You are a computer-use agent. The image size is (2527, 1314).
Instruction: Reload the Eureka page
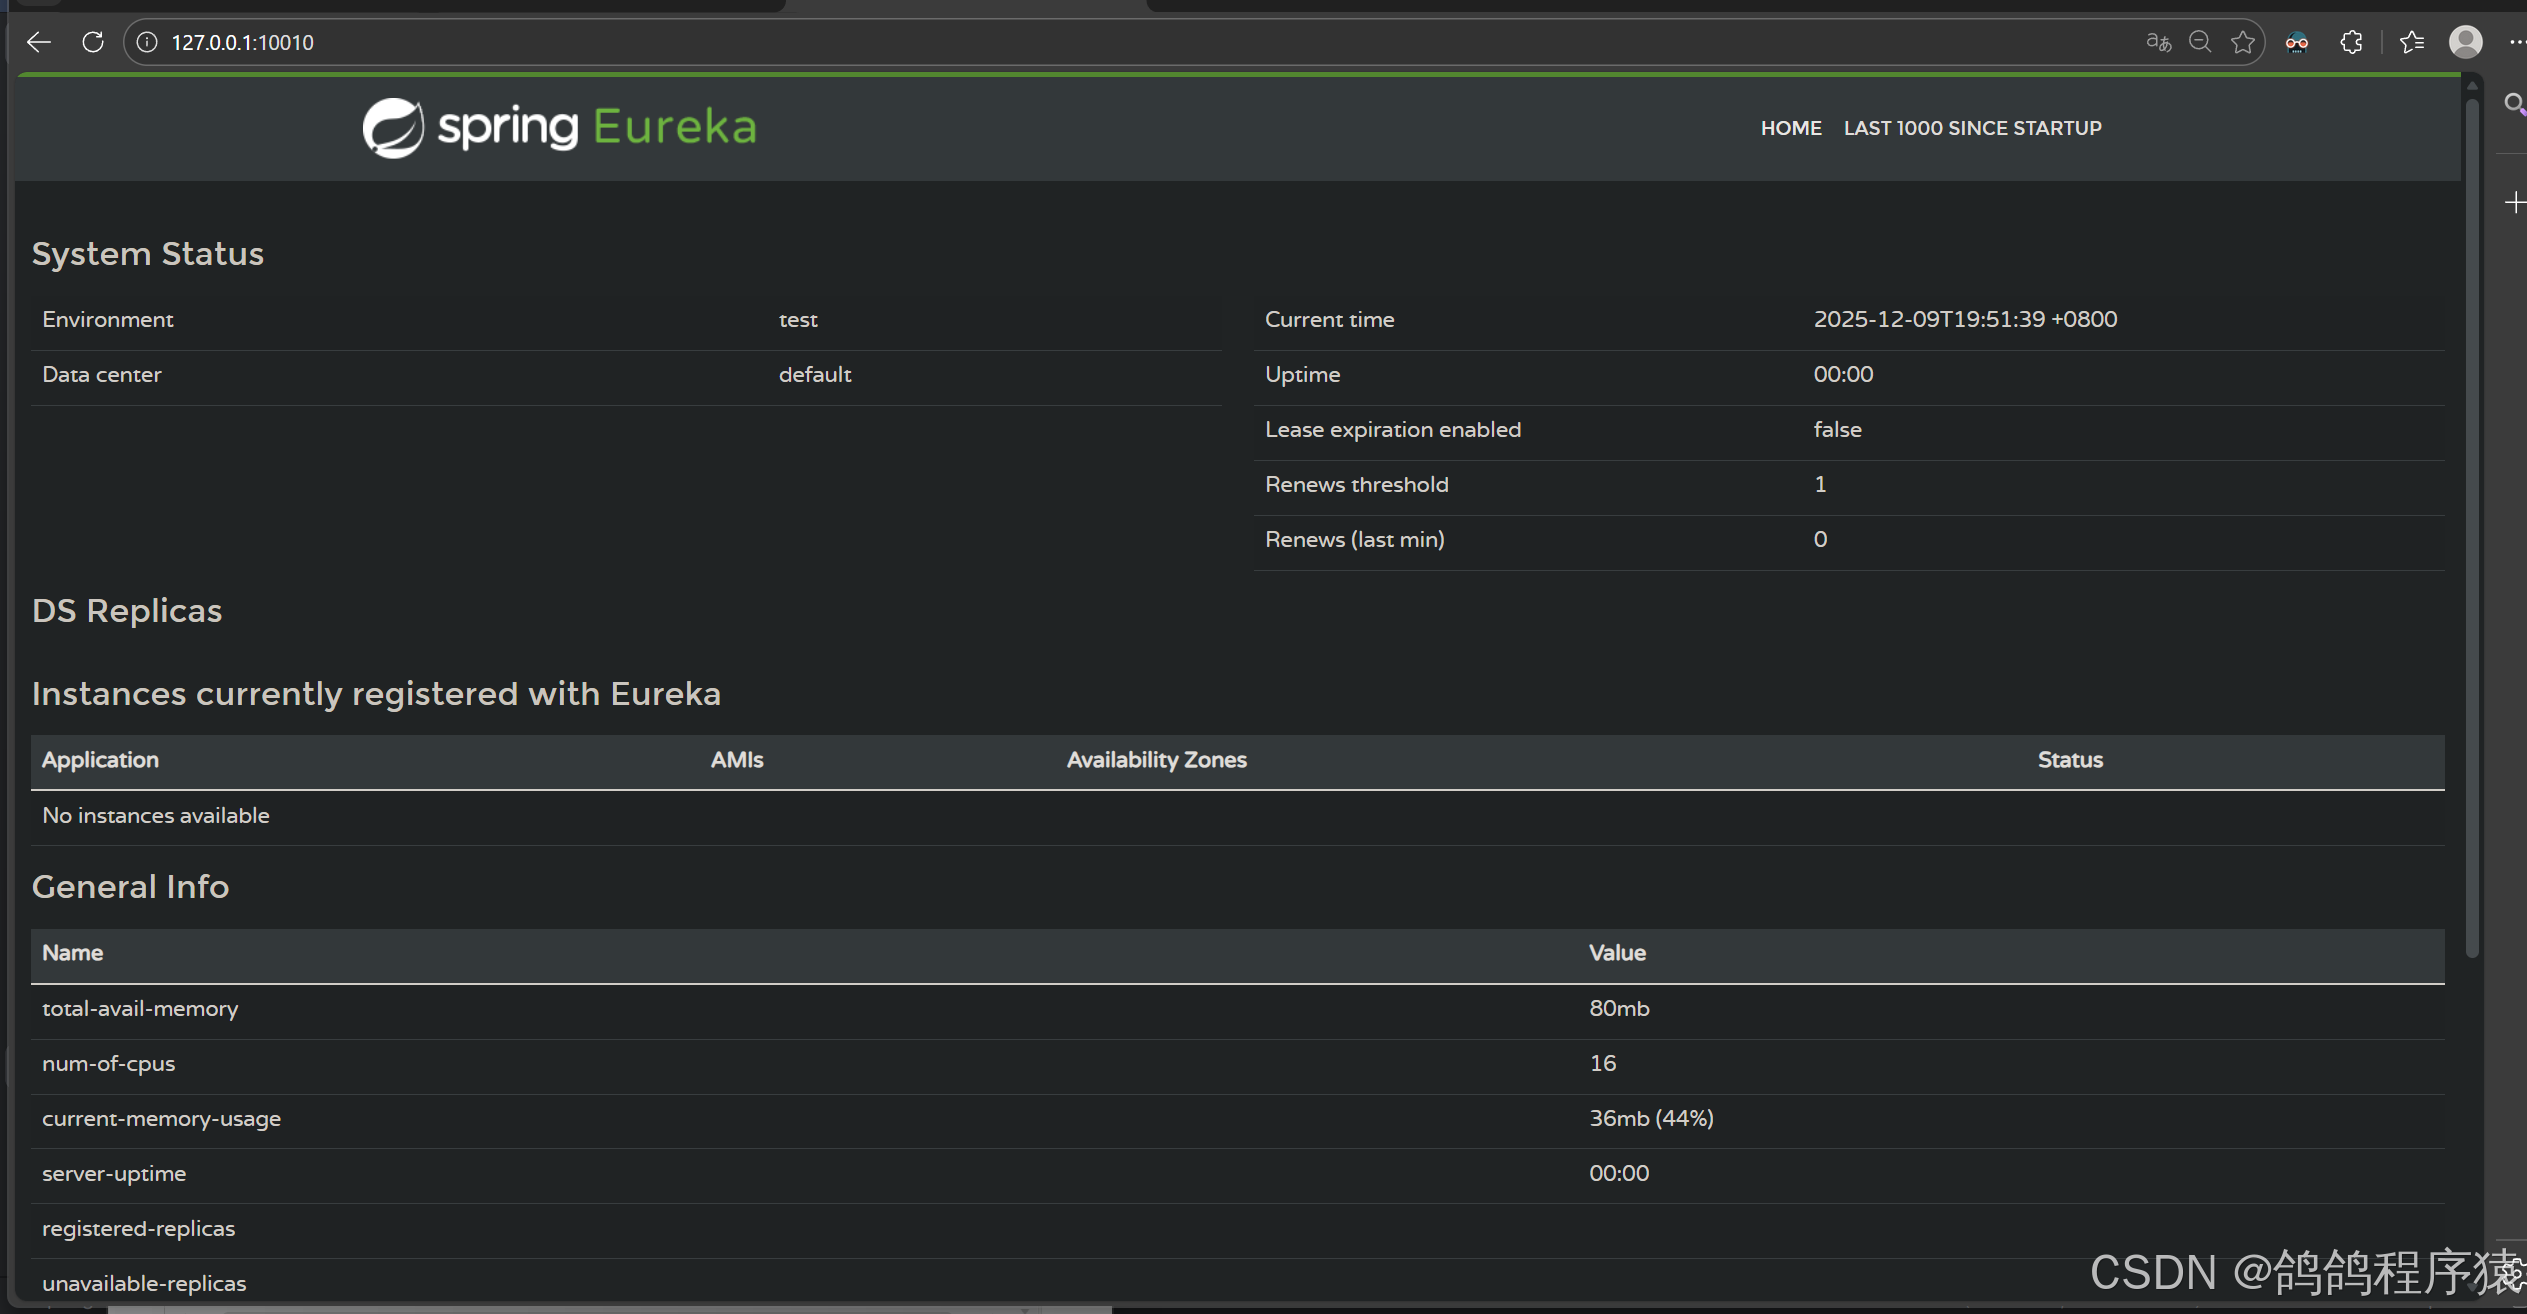pos(92,42)
